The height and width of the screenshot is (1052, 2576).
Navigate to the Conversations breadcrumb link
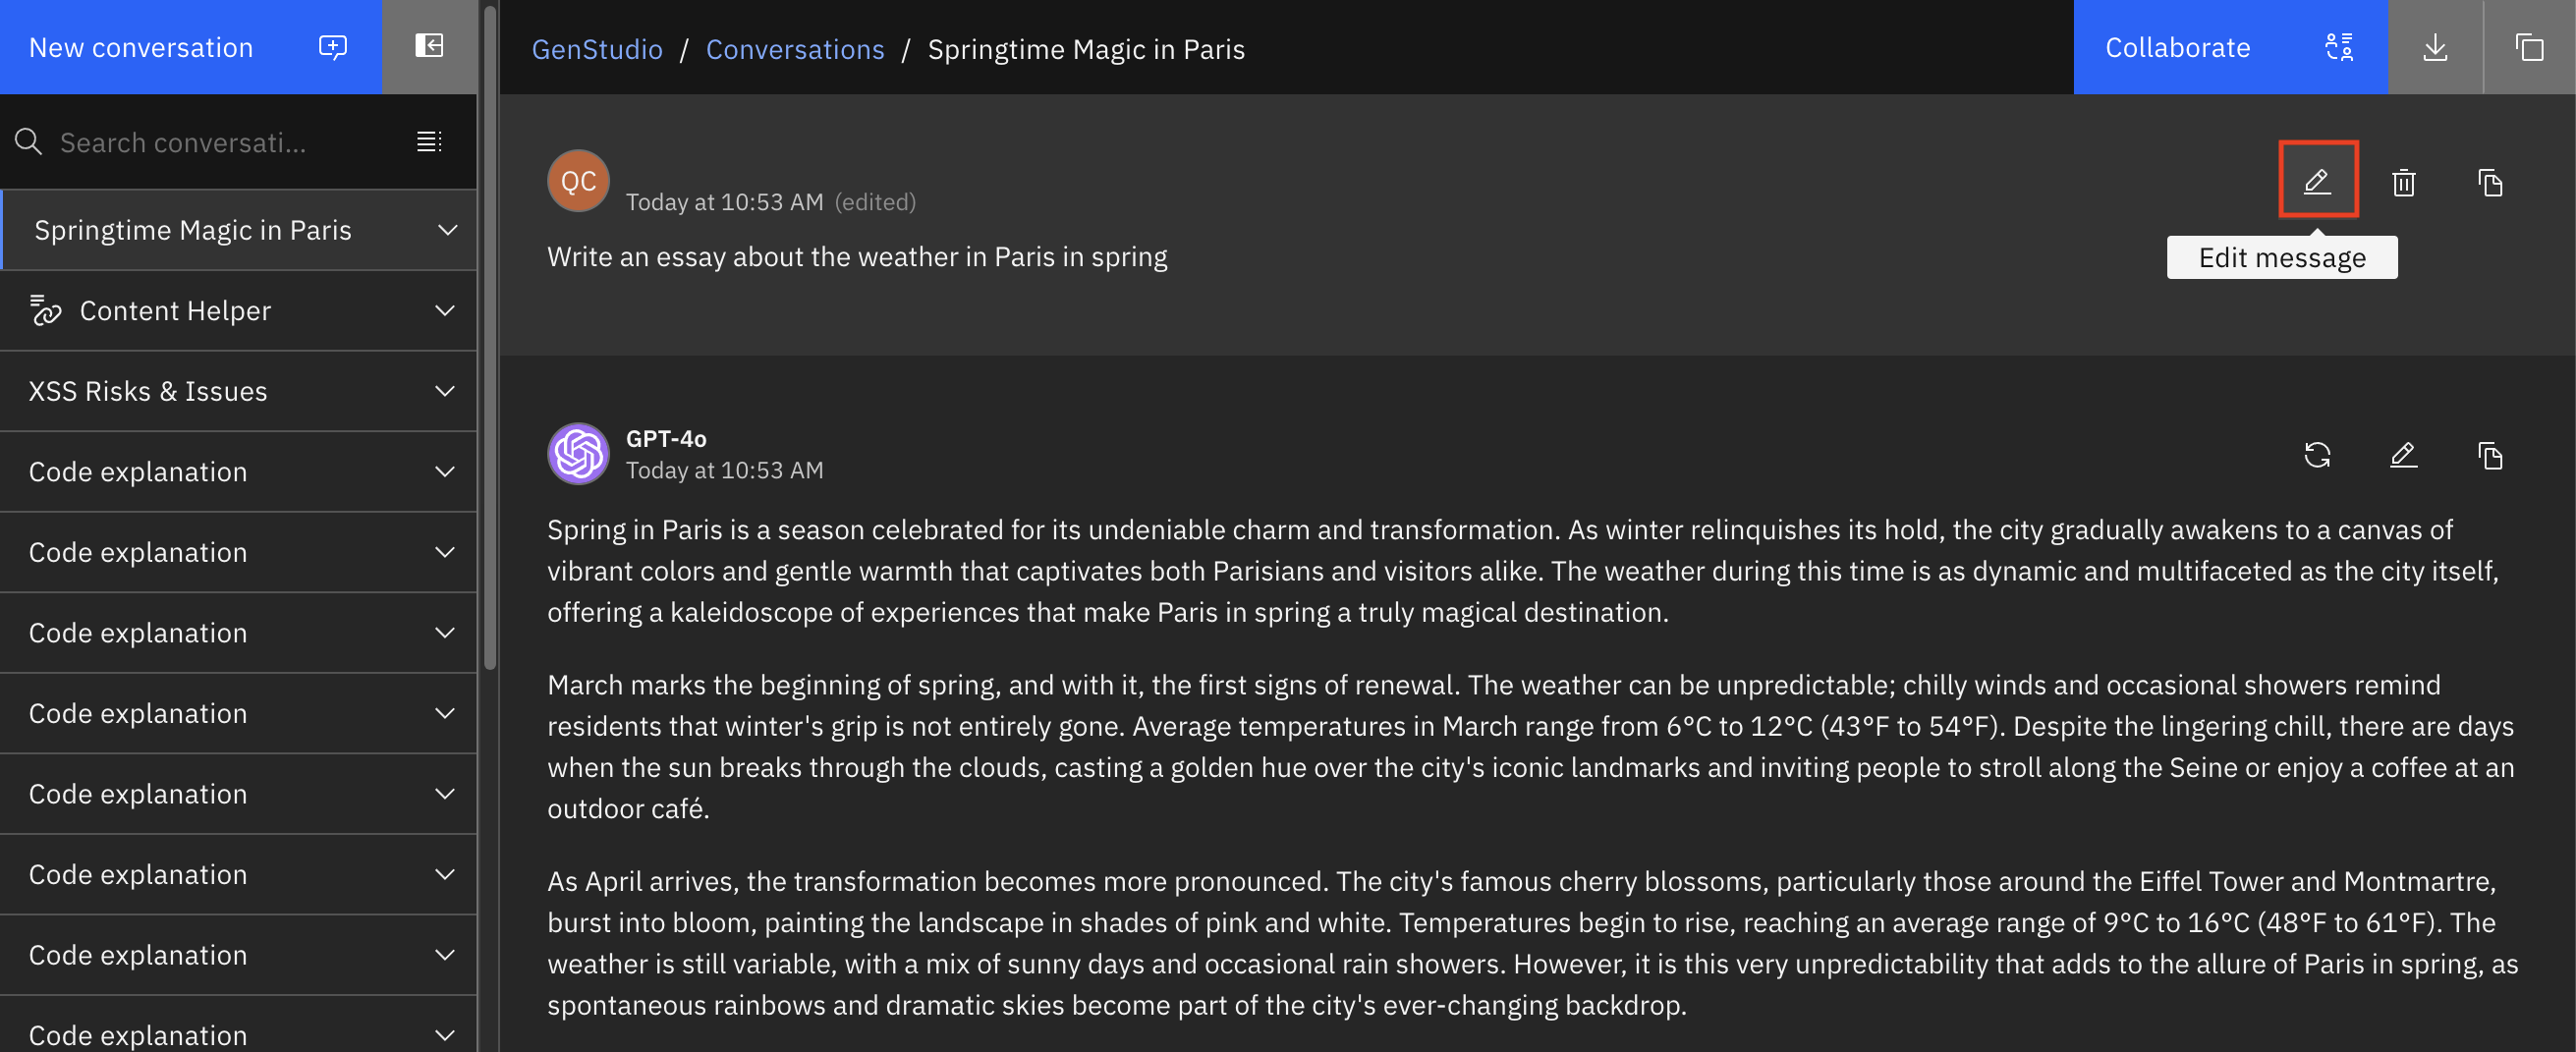coord(794,49)
